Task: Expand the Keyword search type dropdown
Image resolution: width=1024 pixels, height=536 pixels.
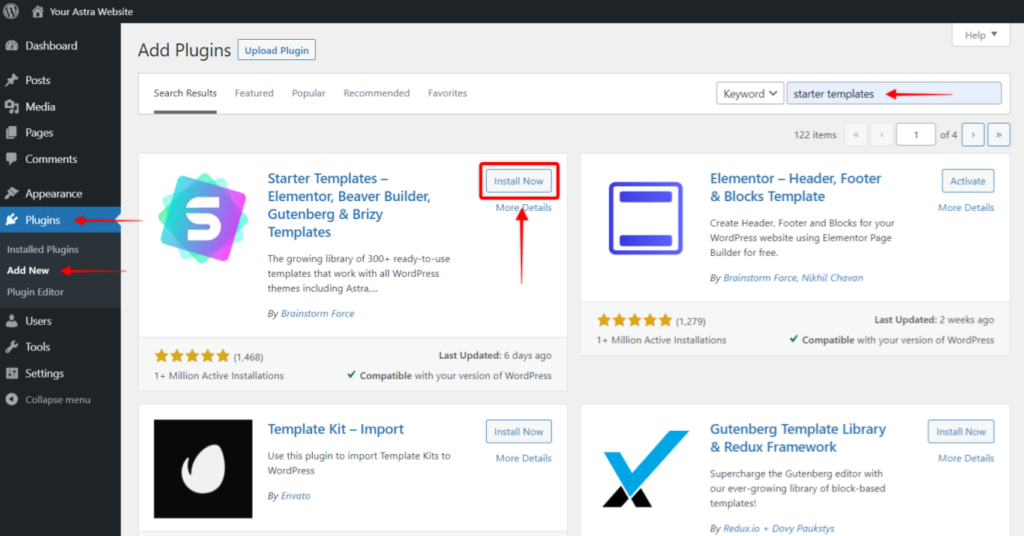Action: (x=749, y=94)
